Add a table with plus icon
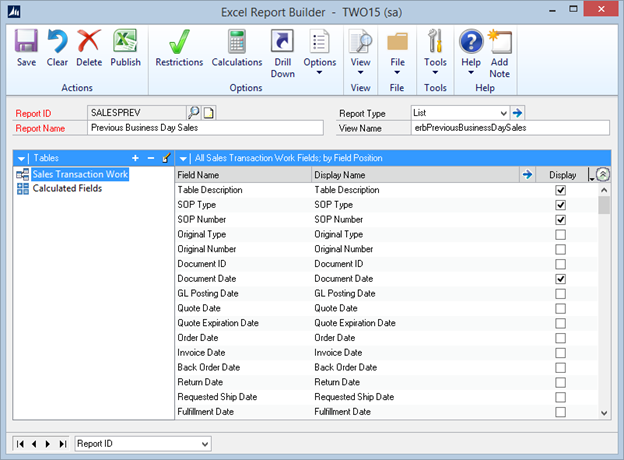This screenshot has height=460, width=624. (135, 158)
